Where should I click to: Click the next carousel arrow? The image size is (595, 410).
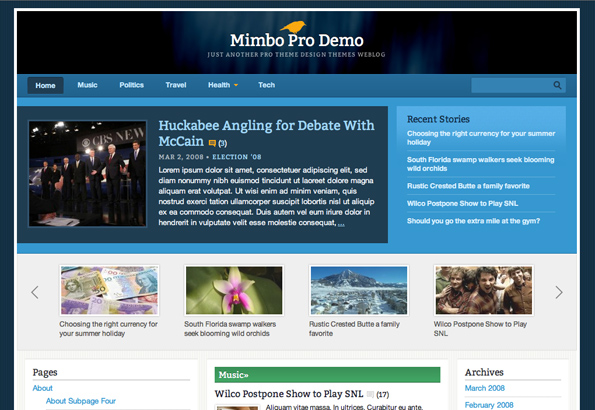pyautogui.click(x=559, y=292)
